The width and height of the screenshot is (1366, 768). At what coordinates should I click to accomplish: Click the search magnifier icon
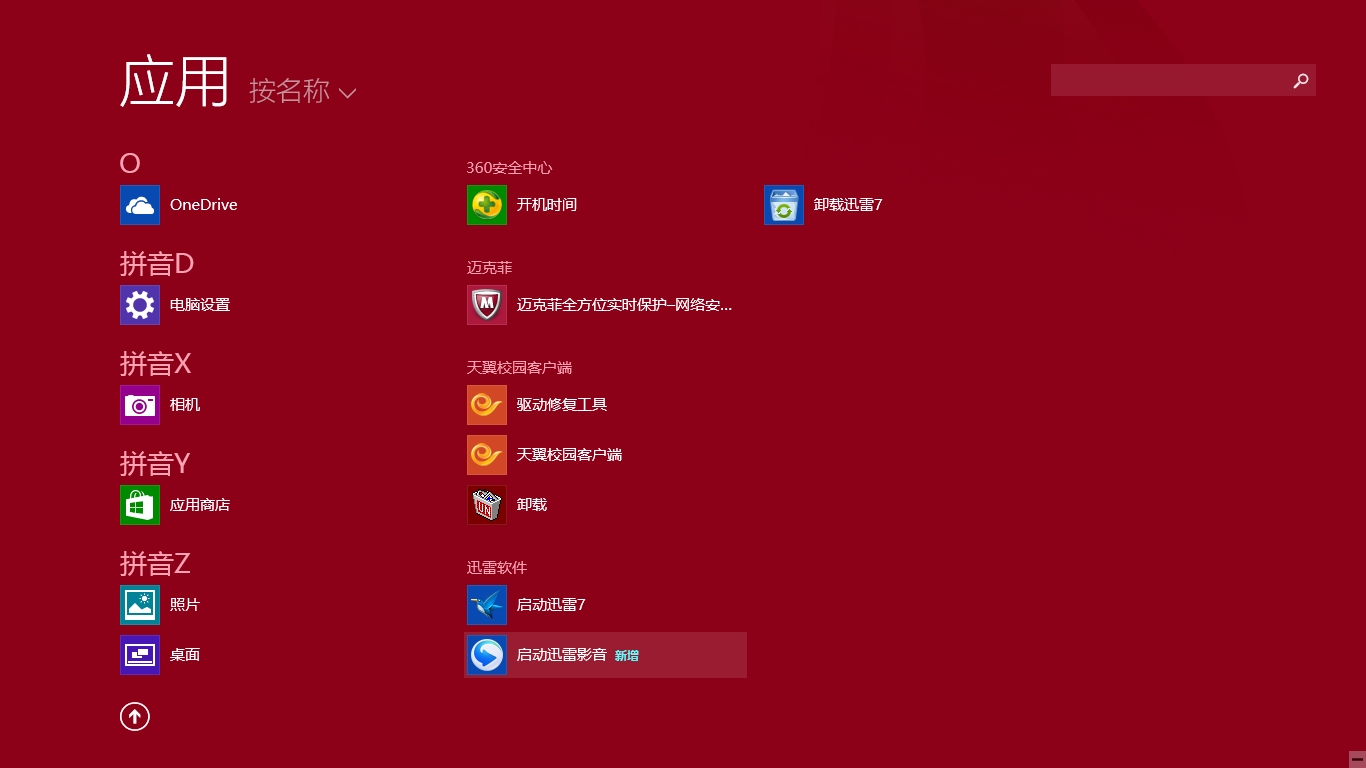tap(1301, 80)
